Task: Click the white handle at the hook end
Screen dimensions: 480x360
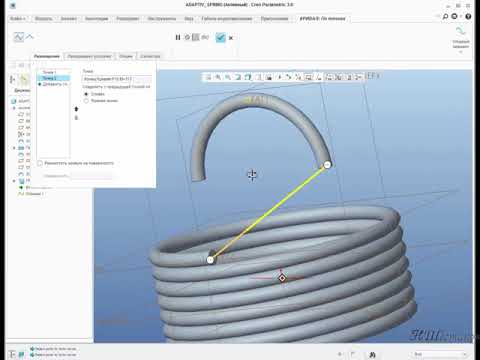Action: point(327,164)
